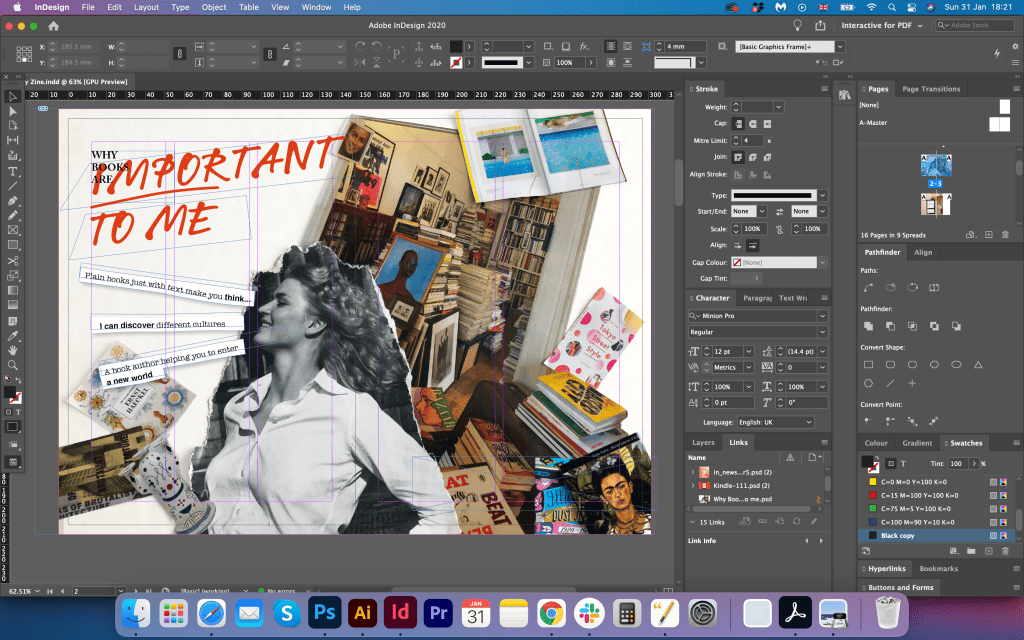Image resolution: width=1024 pixels, height=640 pixels.
Task: Select the Zoom magnifier tool
Action: 13,365
